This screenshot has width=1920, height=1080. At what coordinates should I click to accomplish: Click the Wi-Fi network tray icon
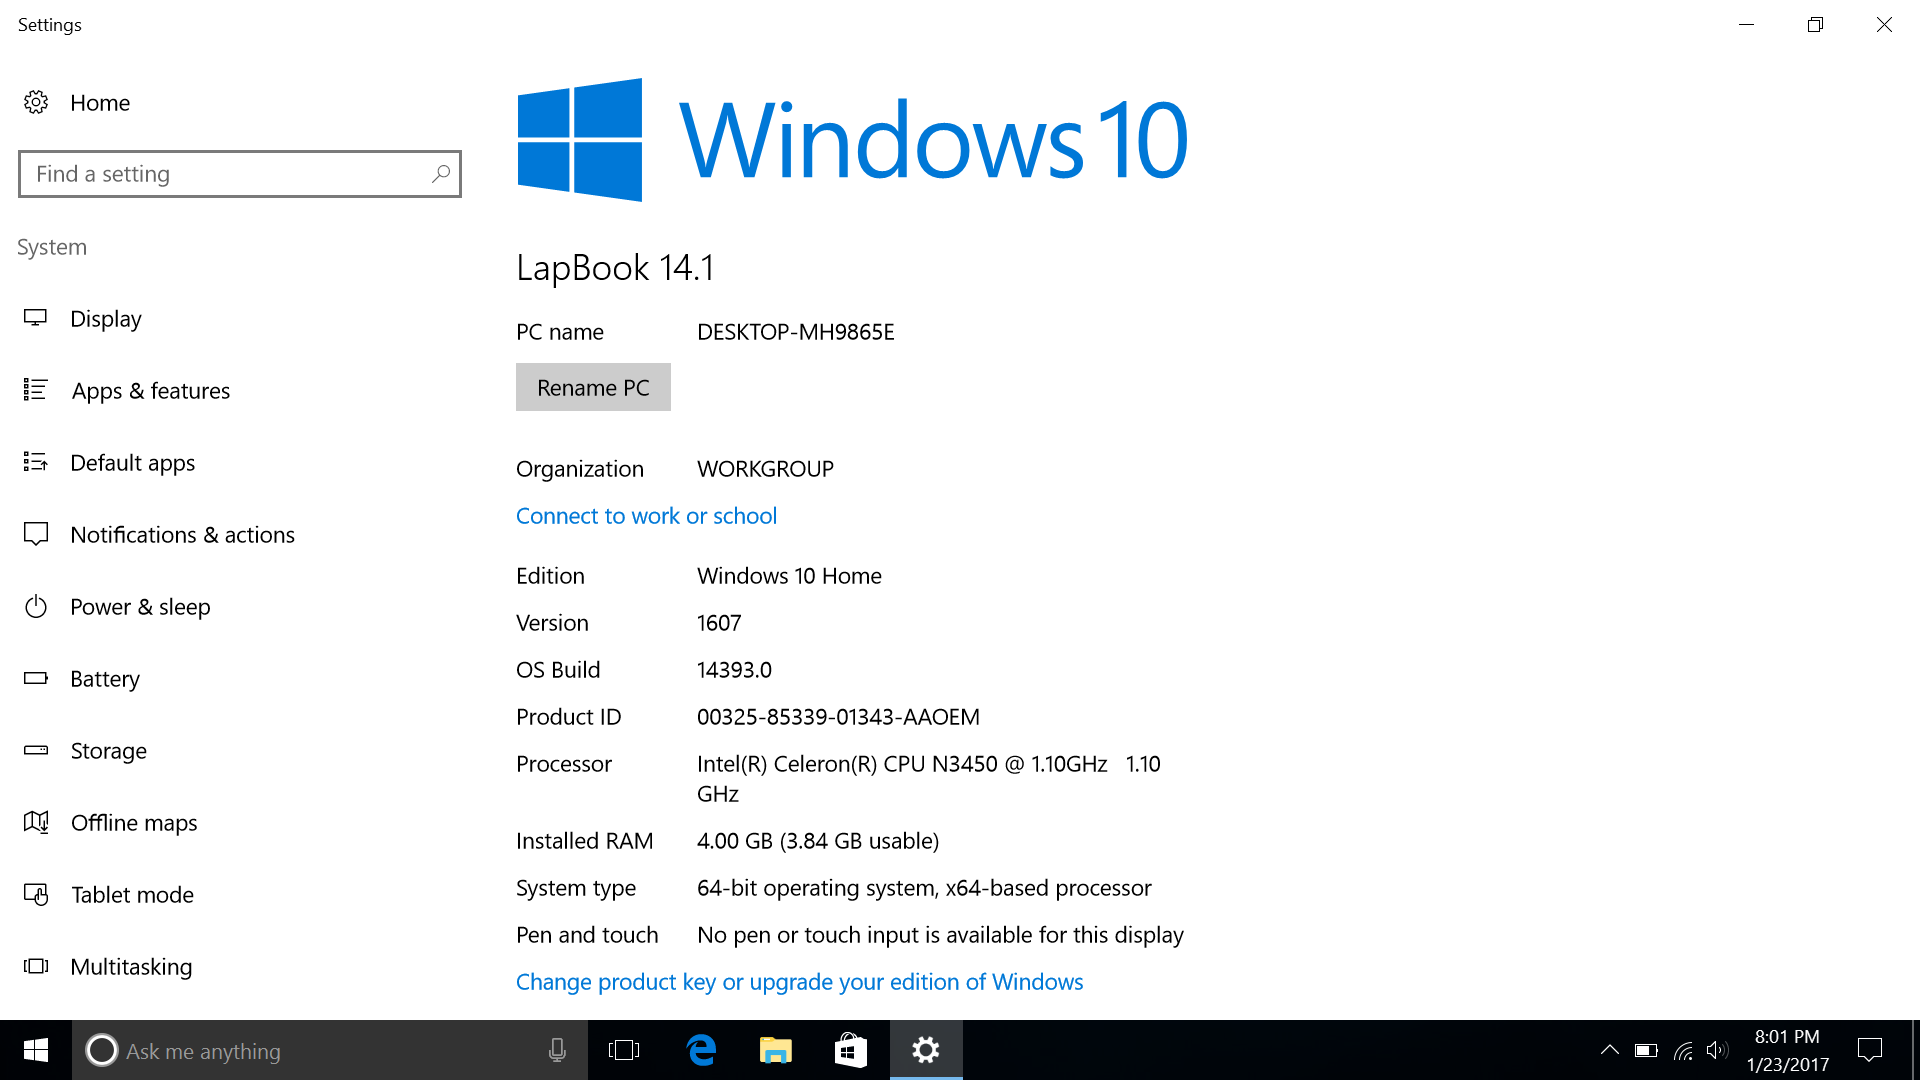click(x=1684, y=1050)
